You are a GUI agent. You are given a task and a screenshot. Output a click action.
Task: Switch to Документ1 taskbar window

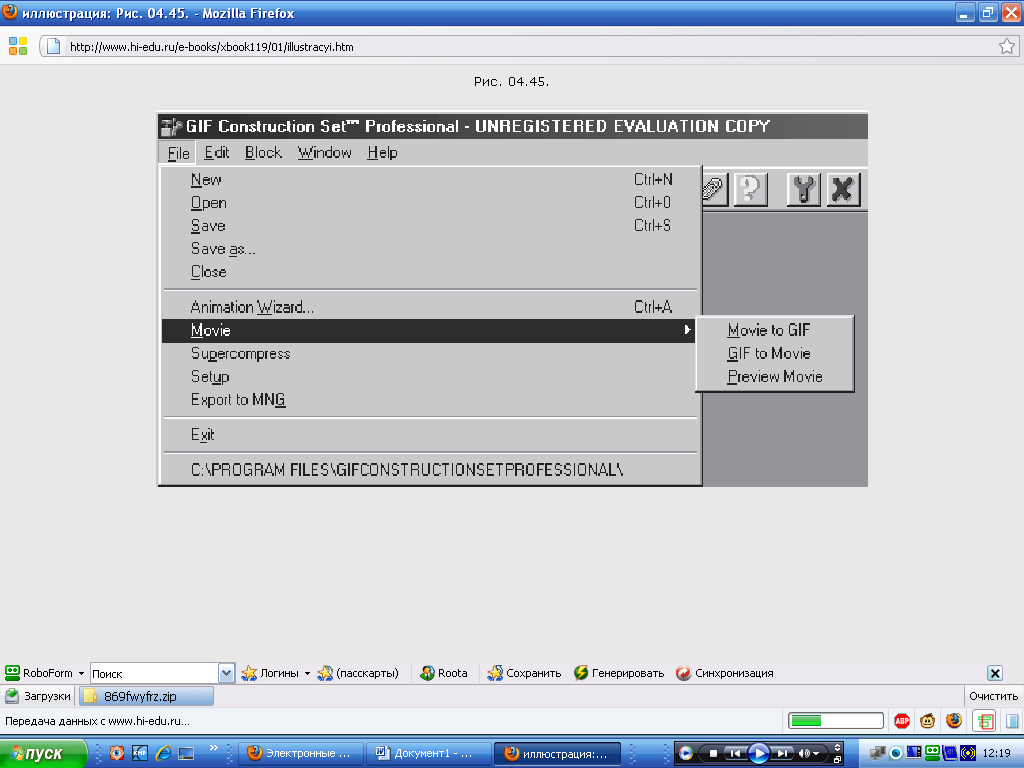tap(428, 754)
